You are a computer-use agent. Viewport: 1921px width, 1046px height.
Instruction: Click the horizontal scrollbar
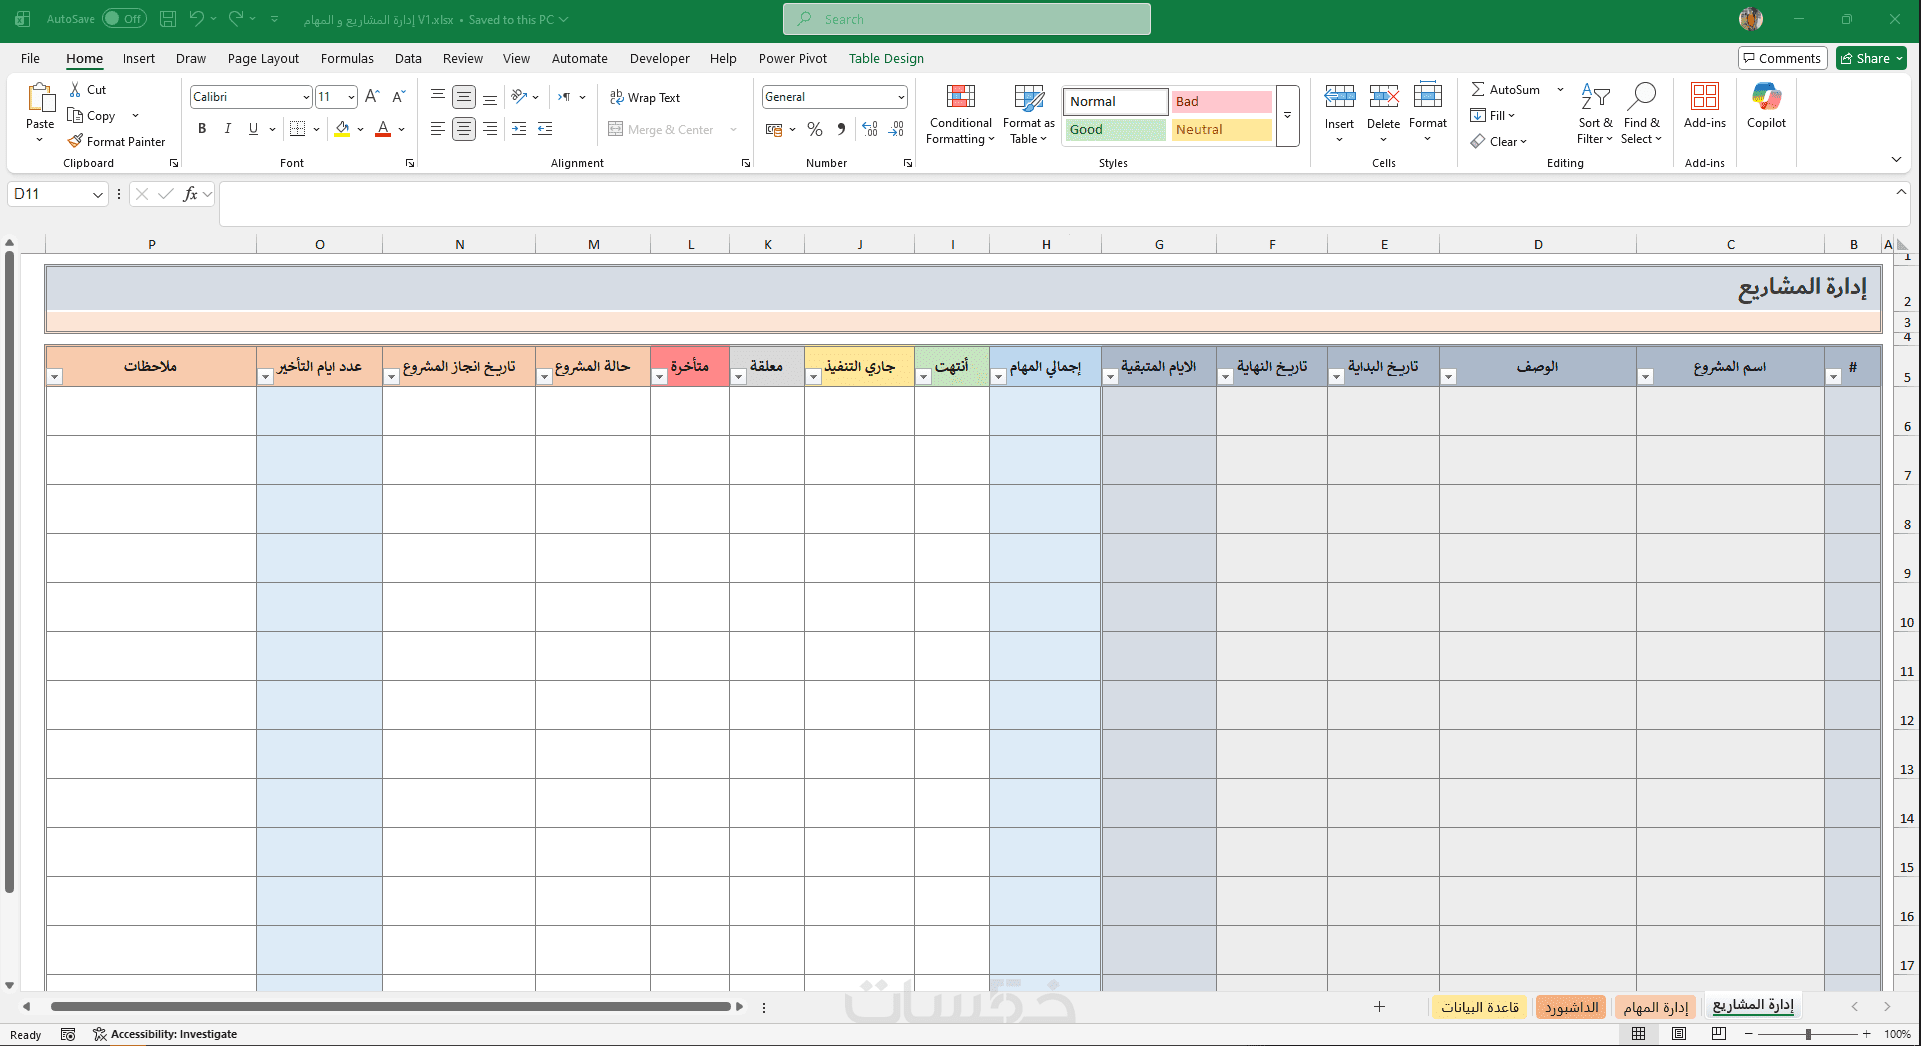(391, 1007)
